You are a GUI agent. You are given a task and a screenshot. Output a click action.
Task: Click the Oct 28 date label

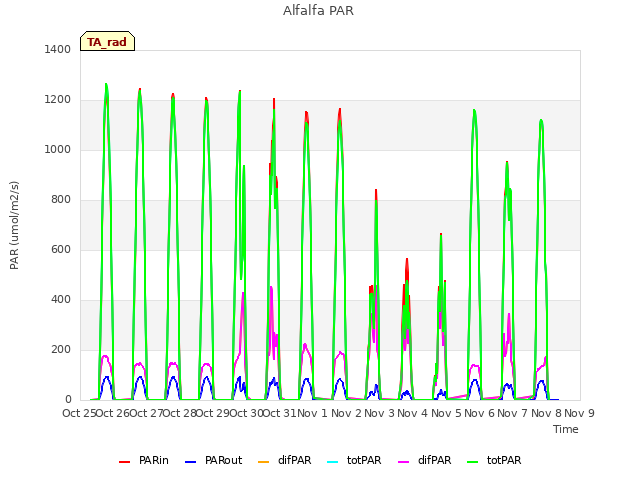(180, 413)
